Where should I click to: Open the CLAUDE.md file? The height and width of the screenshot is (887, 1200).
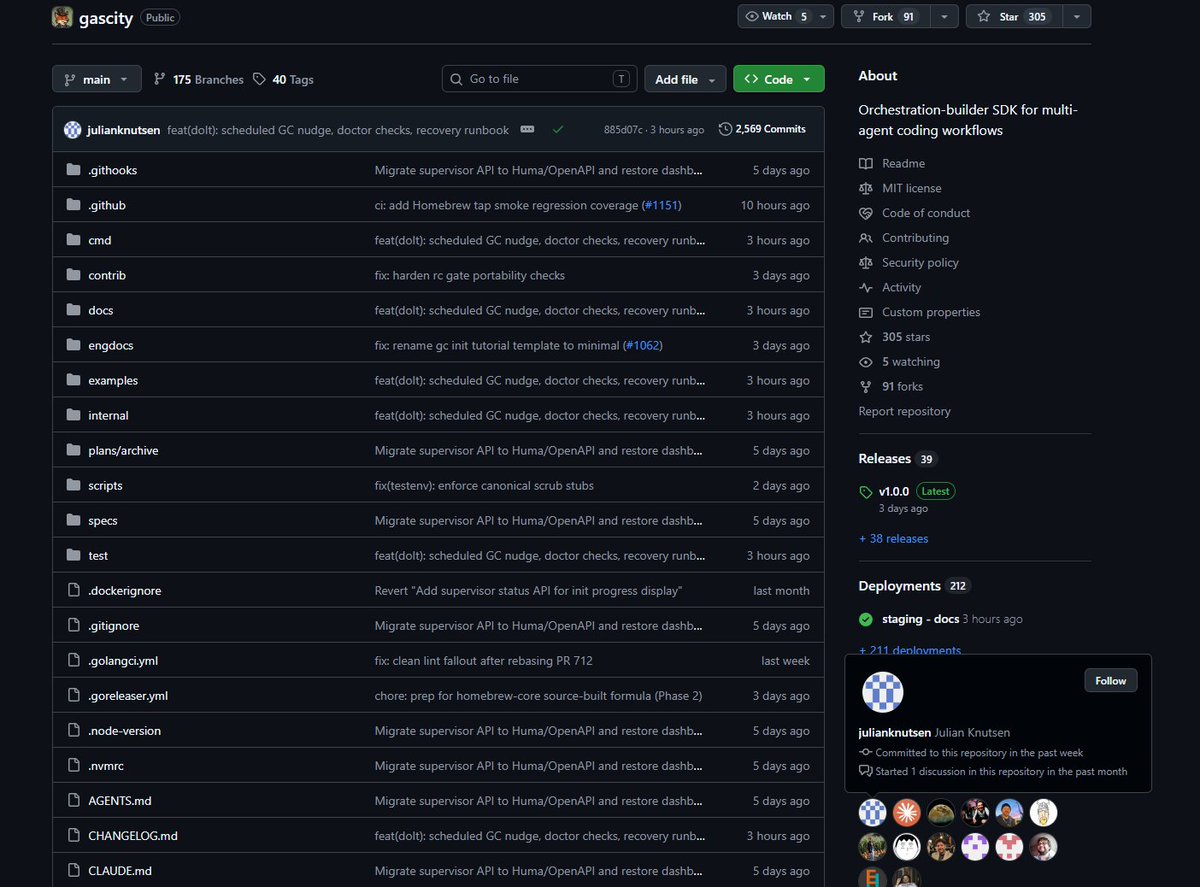click(x=120, y=870)
